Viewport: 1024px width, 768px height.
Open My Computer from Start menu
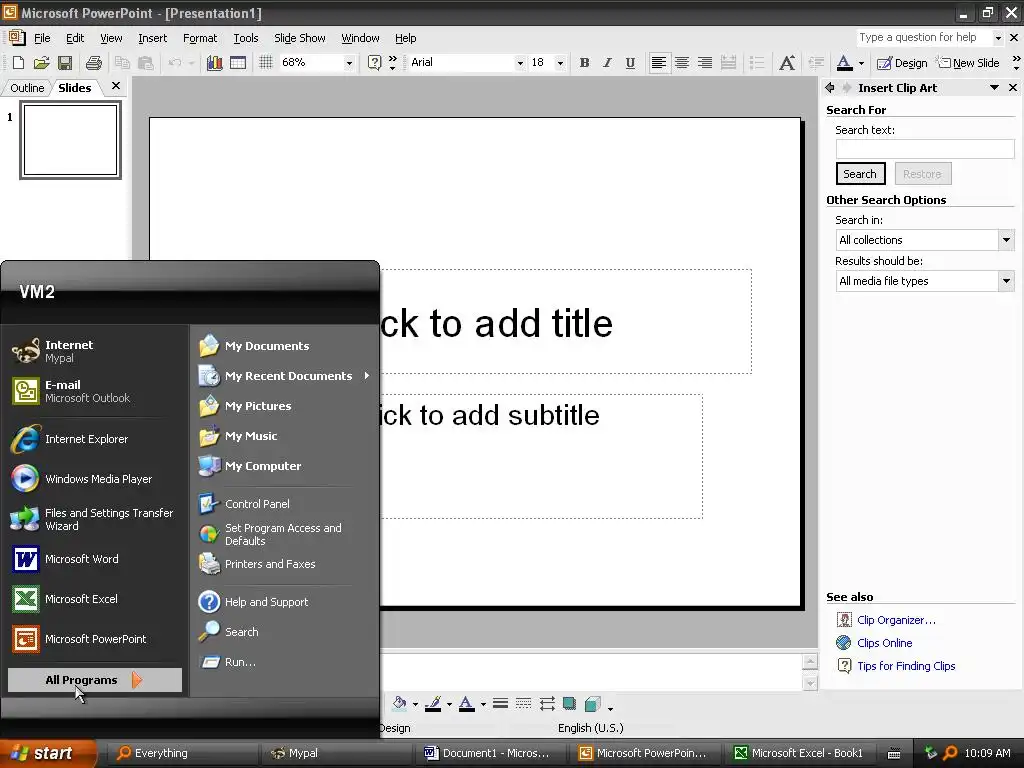(x=263, y=466)
